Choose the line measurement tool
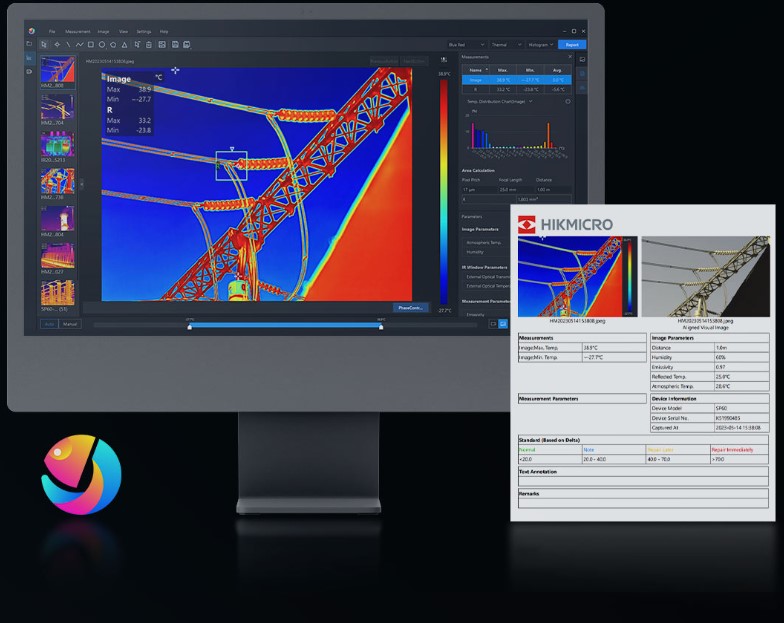The image size is (784, 623). click(x=67, y=45)
